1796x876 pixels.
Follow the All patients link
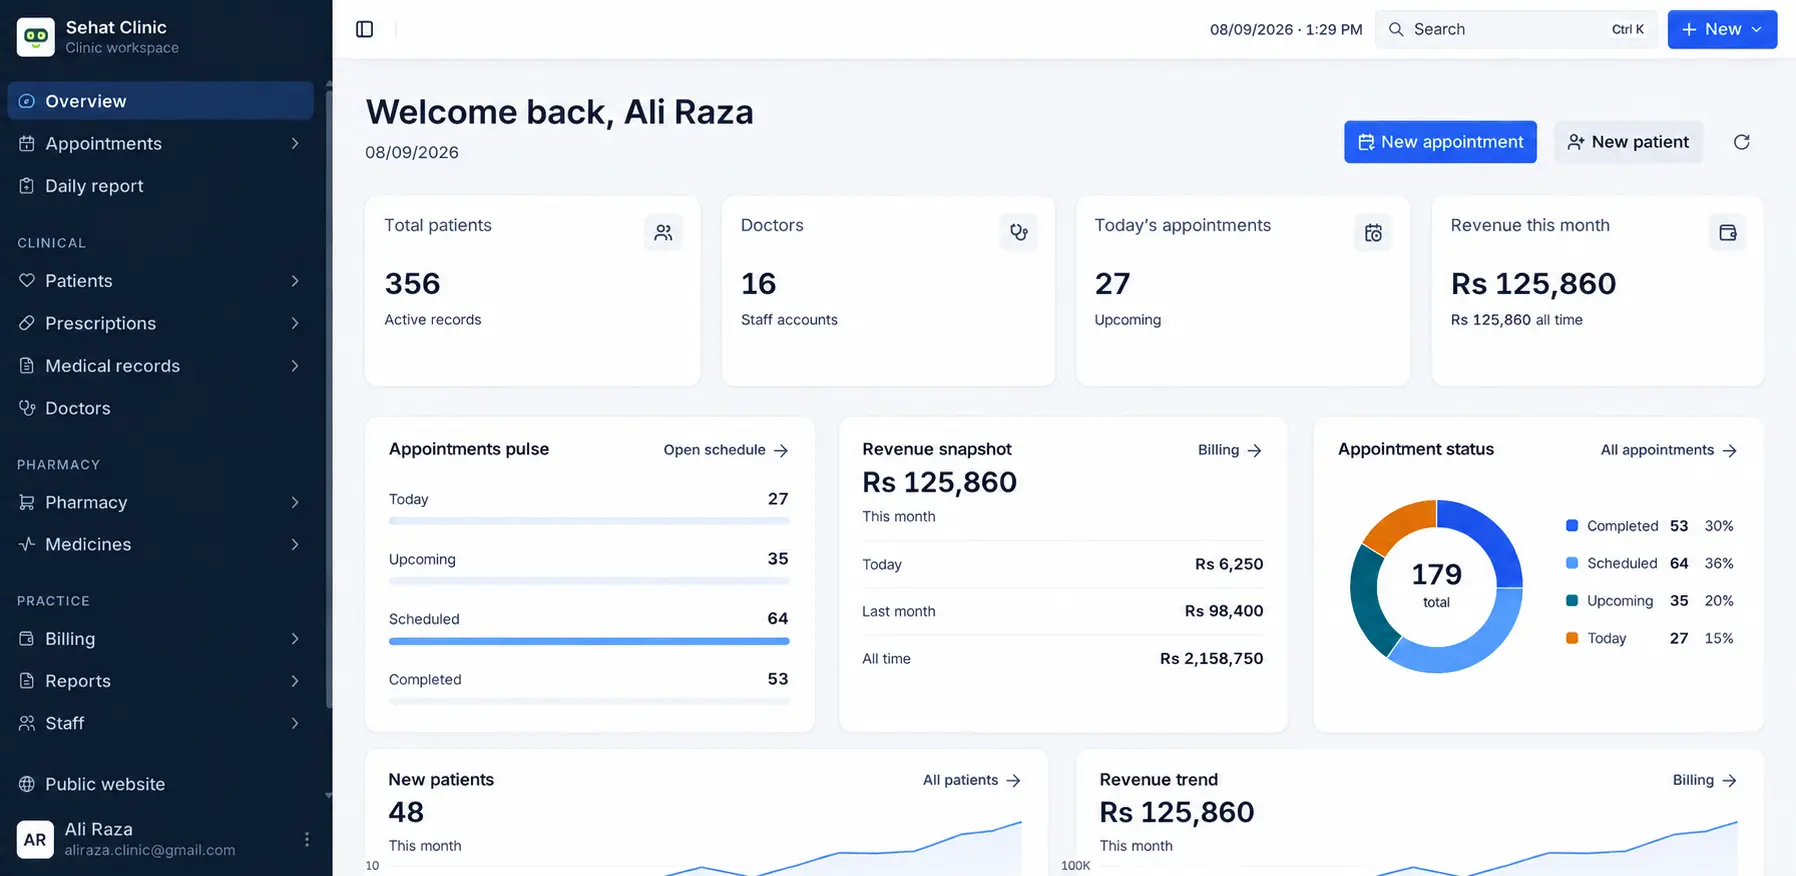[x=972, y=780]
